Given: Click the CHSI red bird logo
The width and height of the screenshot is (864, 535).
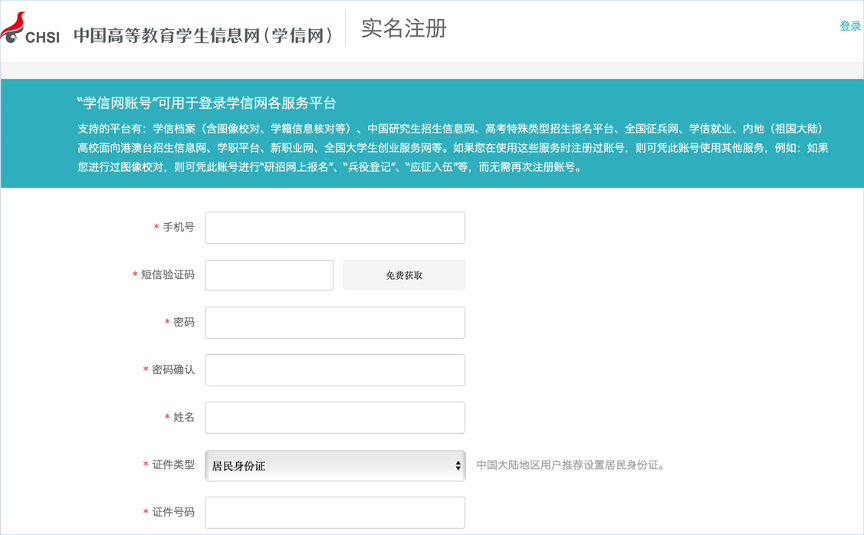Looking at the screenshot, I should point(14,26).
